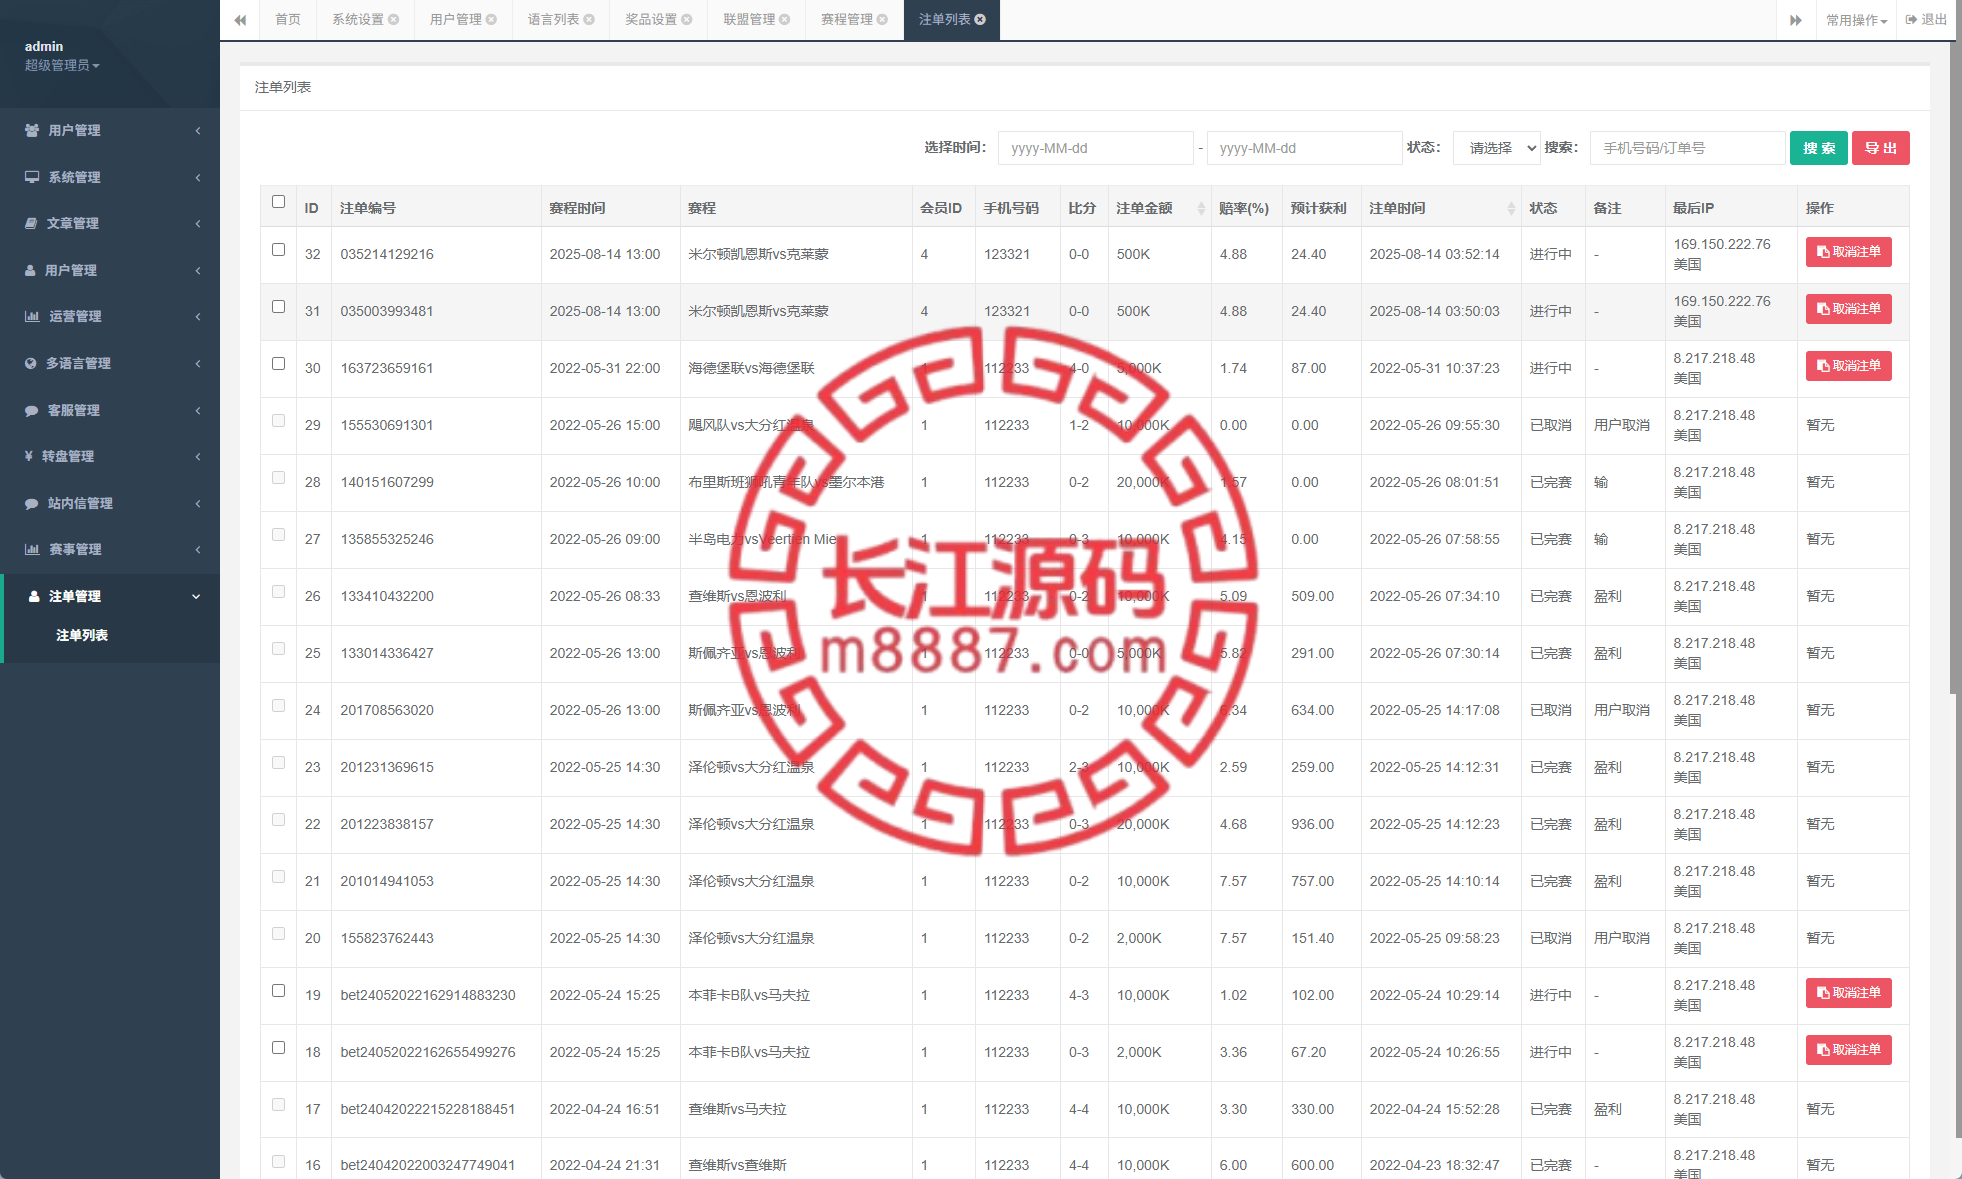Open the 常用操作 dropdown menu

(1856, 20)
